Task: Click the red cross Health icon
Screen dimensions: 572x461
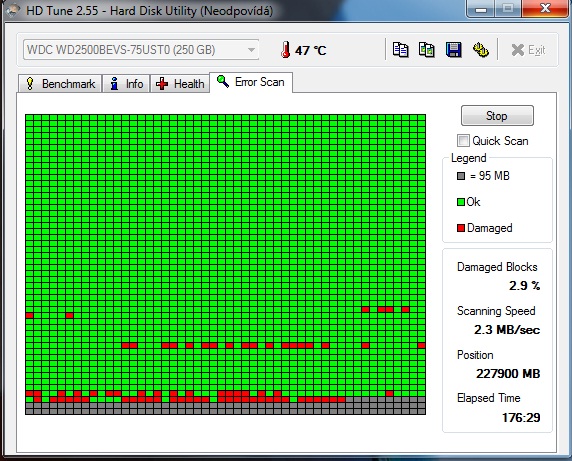Action: click(162, 84)
